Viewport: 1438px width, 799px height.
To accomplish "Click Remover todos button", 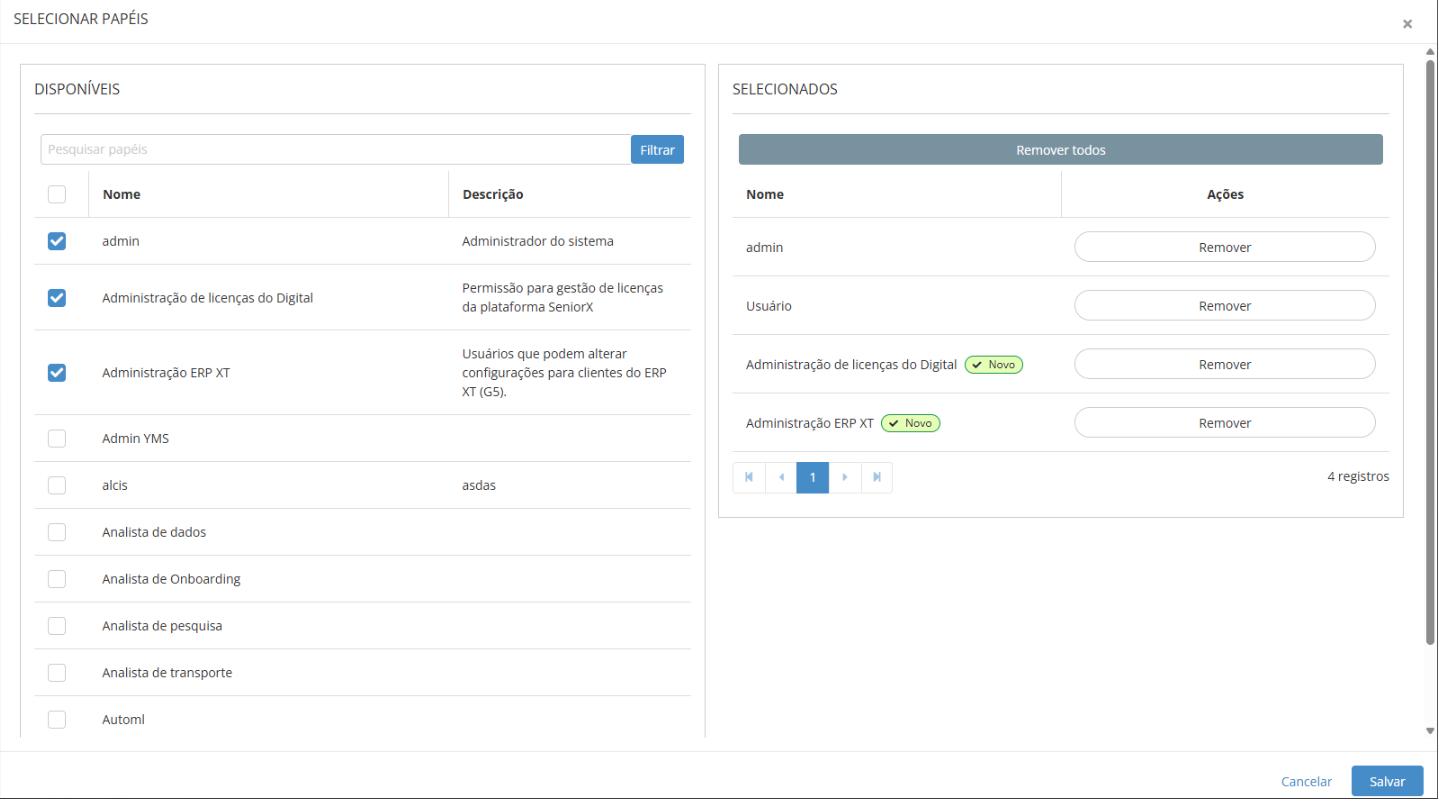I will 1060,150.
